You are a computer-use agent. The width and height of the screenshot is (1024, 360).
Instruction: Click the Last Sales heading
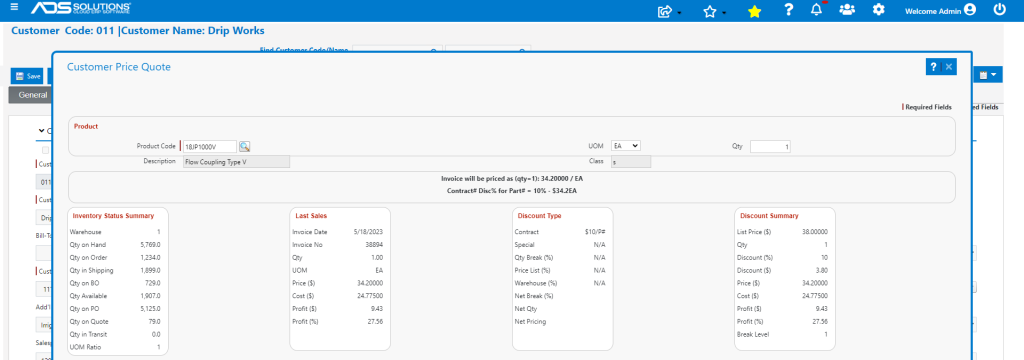311,216
